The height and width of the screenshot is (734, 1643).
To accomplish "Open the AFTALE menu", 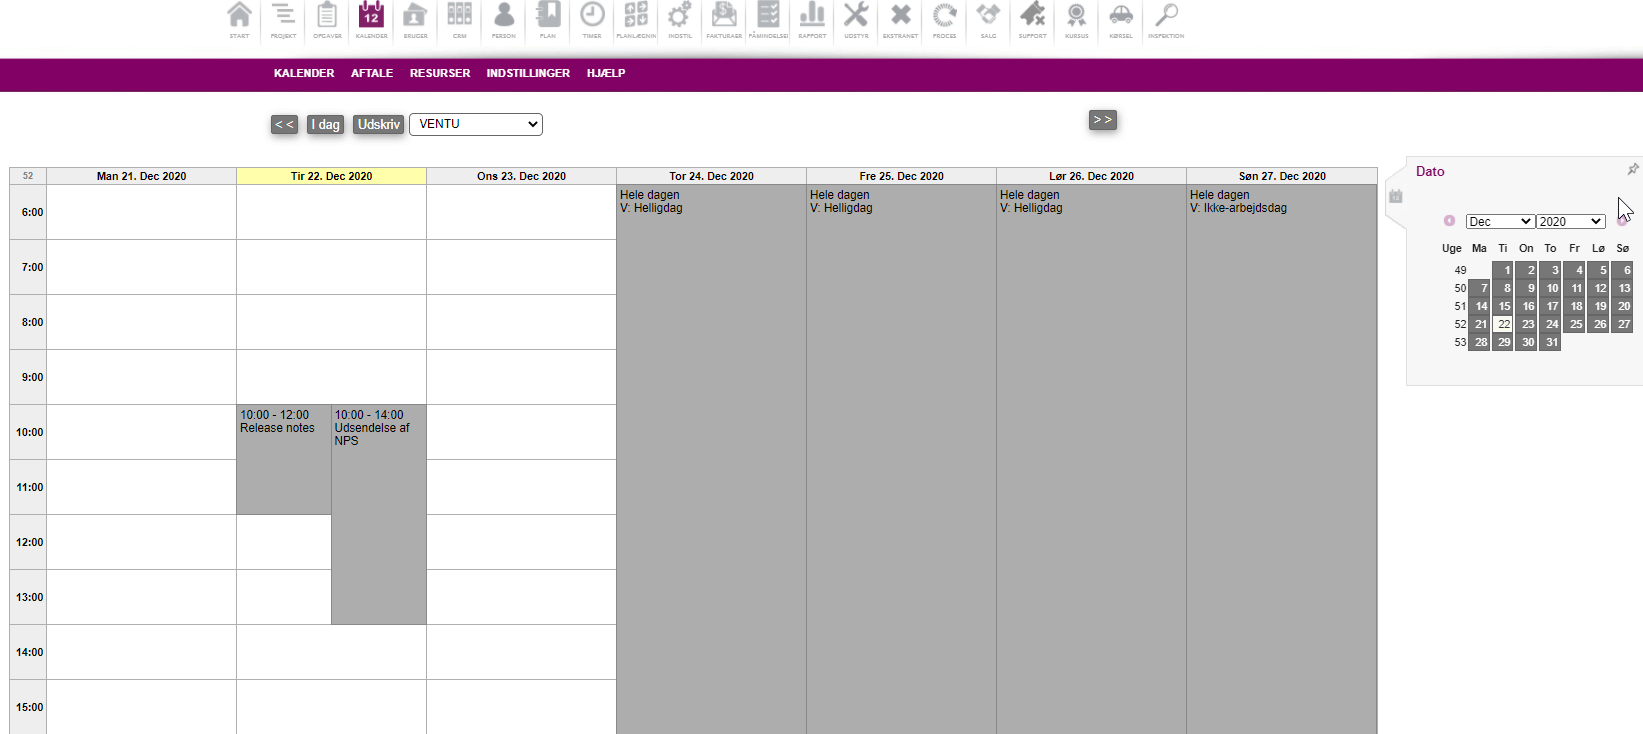I will (372, 73).
